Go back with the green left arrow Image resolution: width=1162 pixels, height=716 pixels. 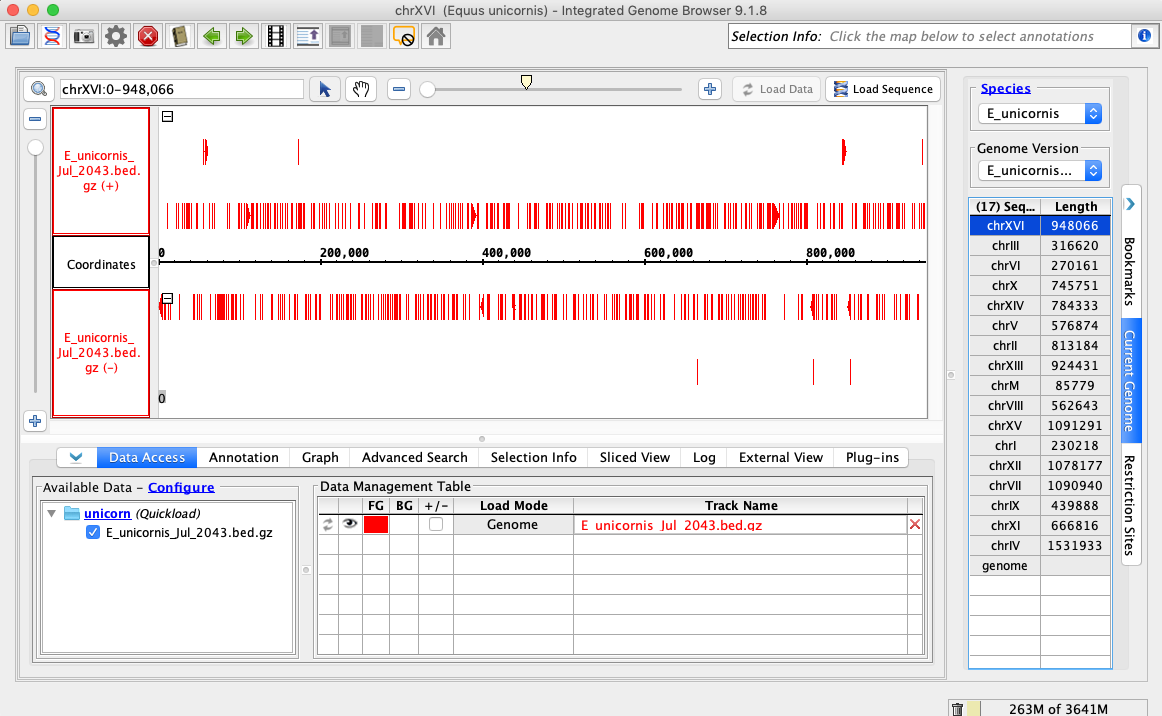coord(212,36)
